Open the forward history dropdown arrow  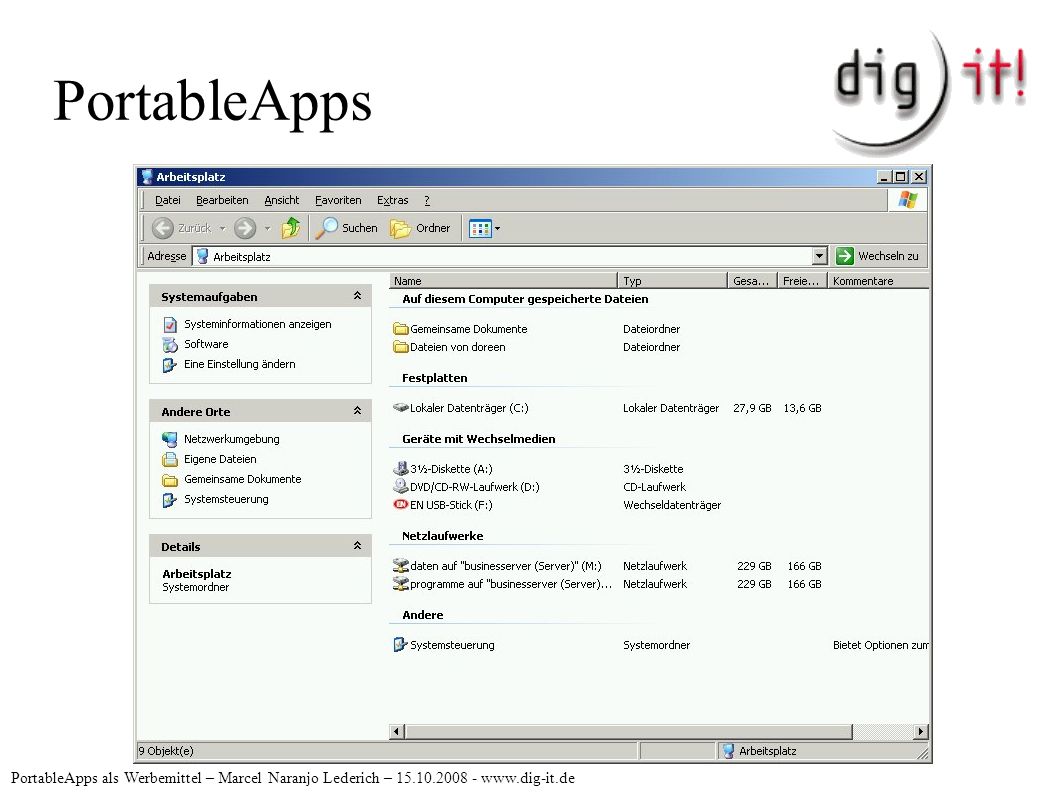267,228
